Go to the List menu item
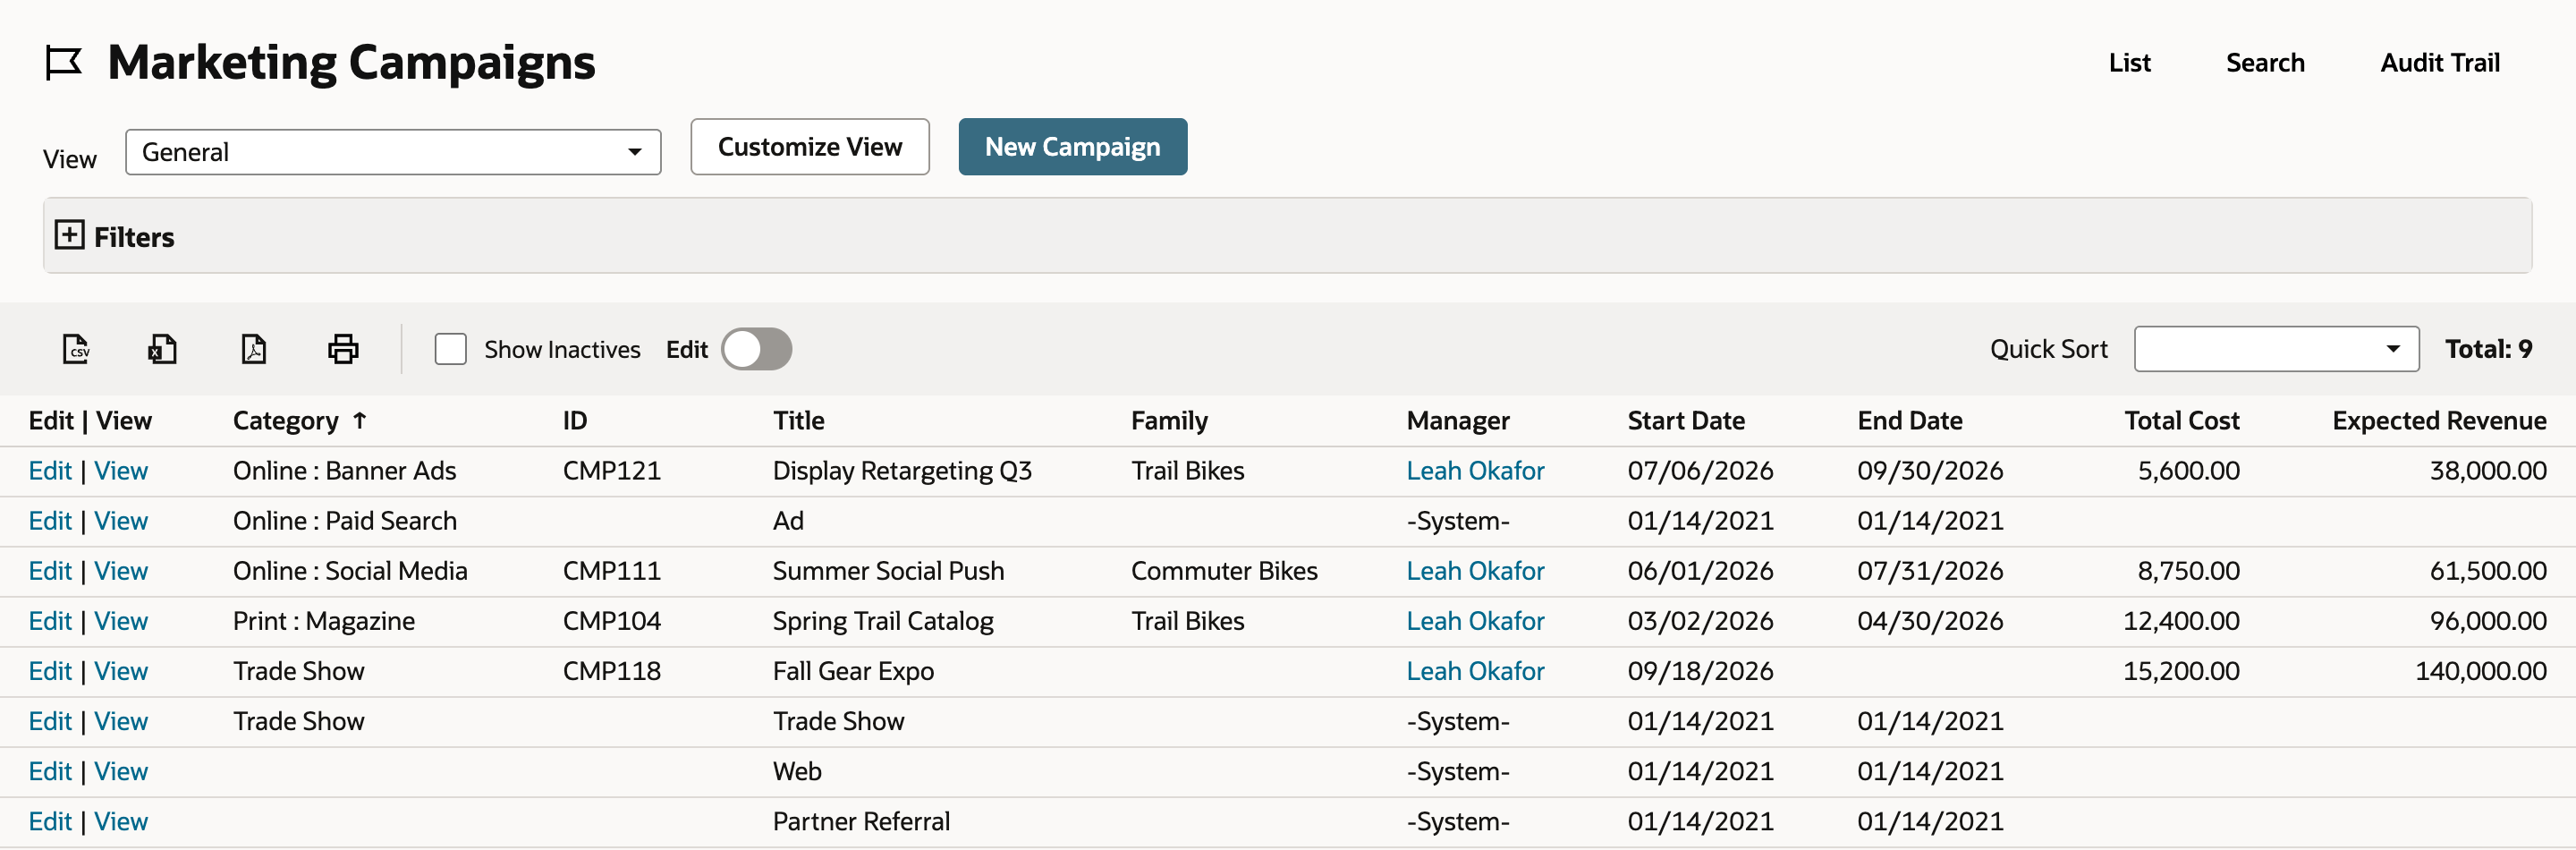 pyautogui.click(x=2129, y=63)
